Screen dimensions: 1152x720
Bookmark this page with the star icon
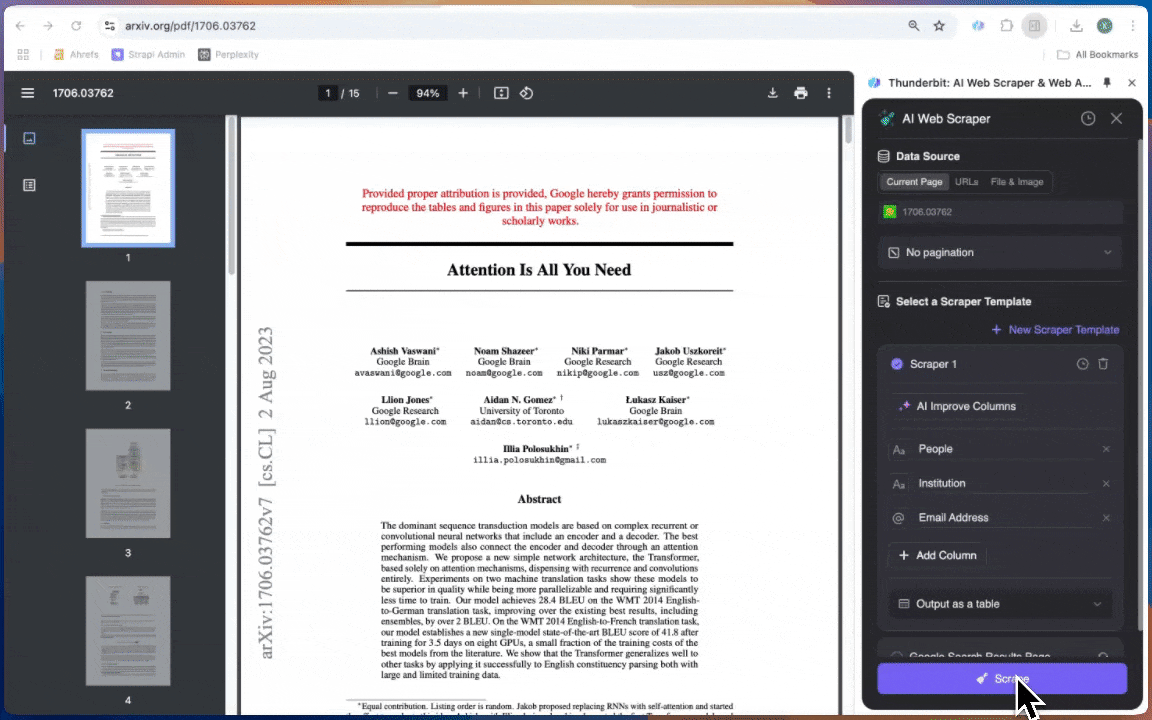pos(939,26)
